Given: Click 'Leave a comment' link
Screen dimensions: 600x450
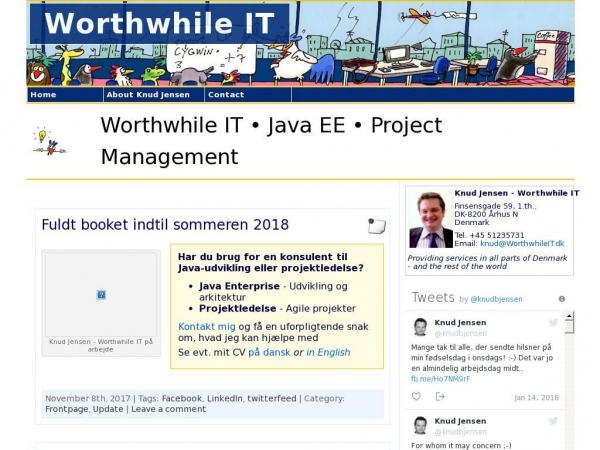Looking at the screenshot, I should point(168,409).
